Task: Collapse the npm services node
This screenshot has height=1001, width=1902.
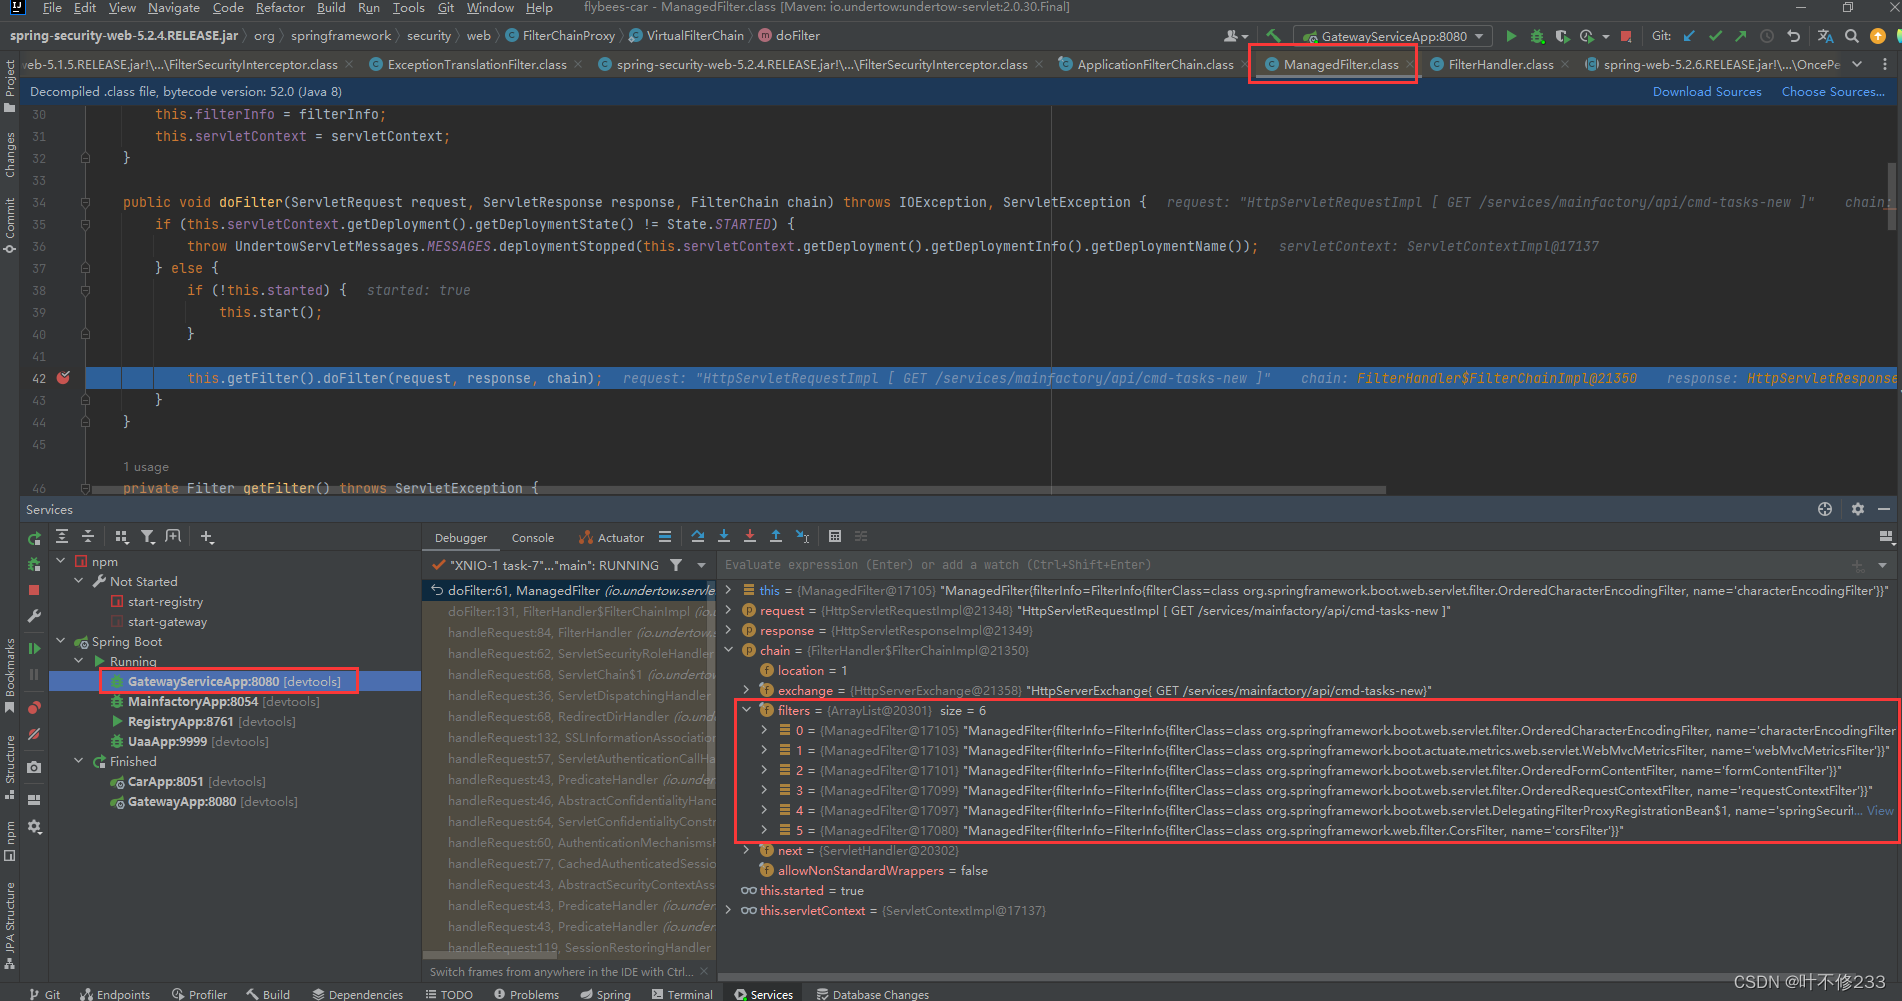Action: click(62, 561)
